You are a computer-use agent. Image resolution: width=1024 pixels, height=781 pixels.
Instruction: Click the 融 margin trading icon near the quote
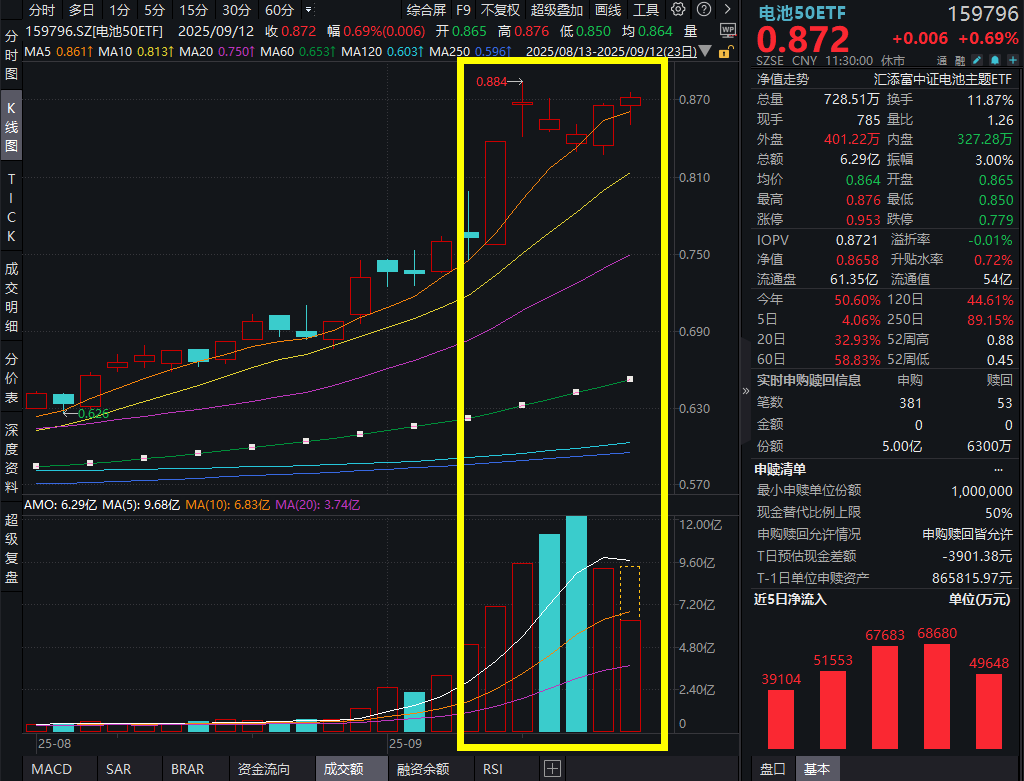point(960,60)
